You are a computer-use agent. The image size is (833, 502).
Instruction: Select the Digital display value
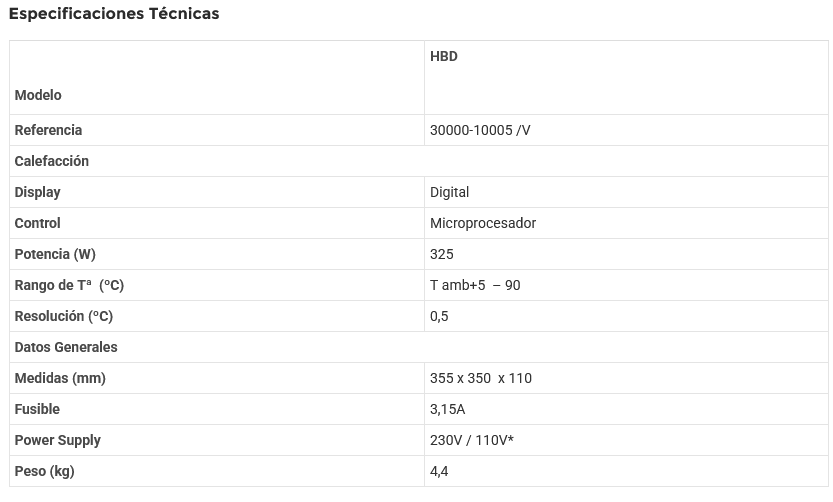tap(449, 192)
